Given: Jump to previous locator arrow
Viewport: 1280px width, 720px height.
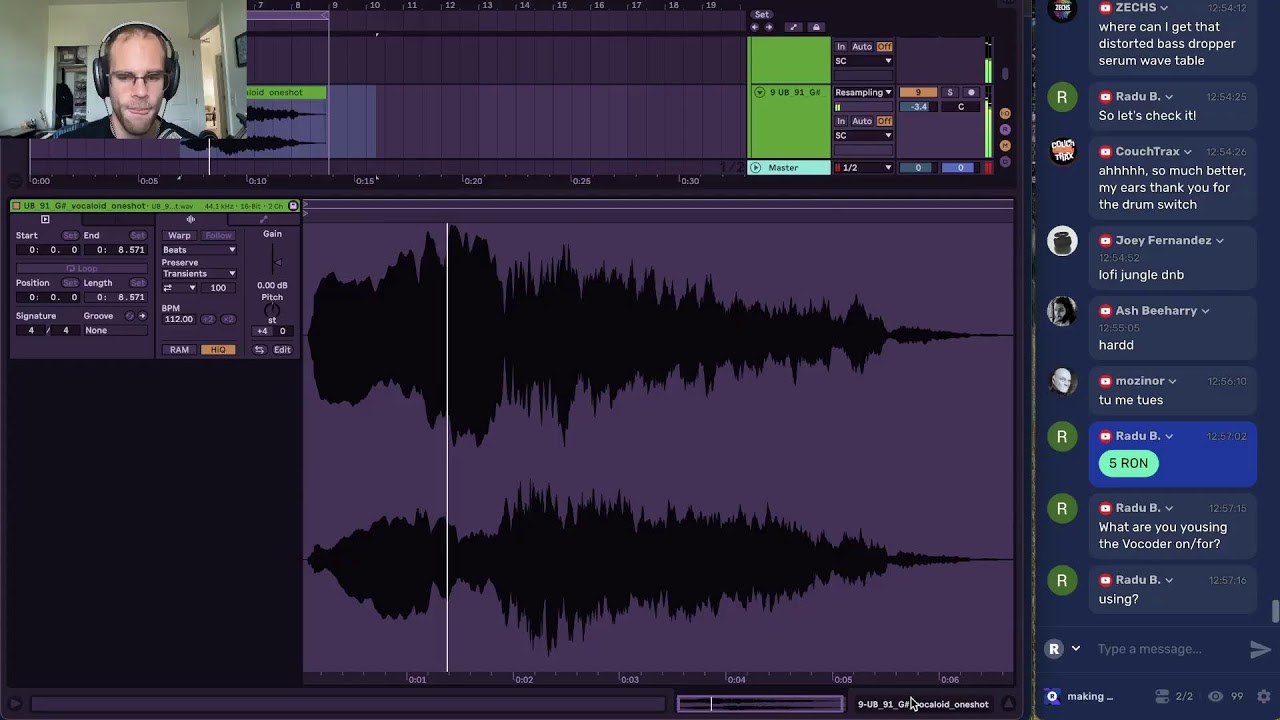Looking at the screenshot, I should 755,27.
